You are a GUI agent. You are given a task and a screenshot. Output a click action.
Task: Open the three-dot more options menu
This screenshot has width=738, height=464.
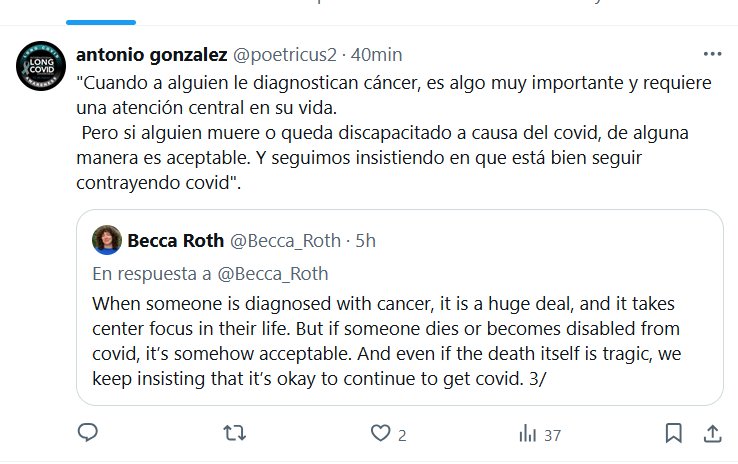(712, 54)
